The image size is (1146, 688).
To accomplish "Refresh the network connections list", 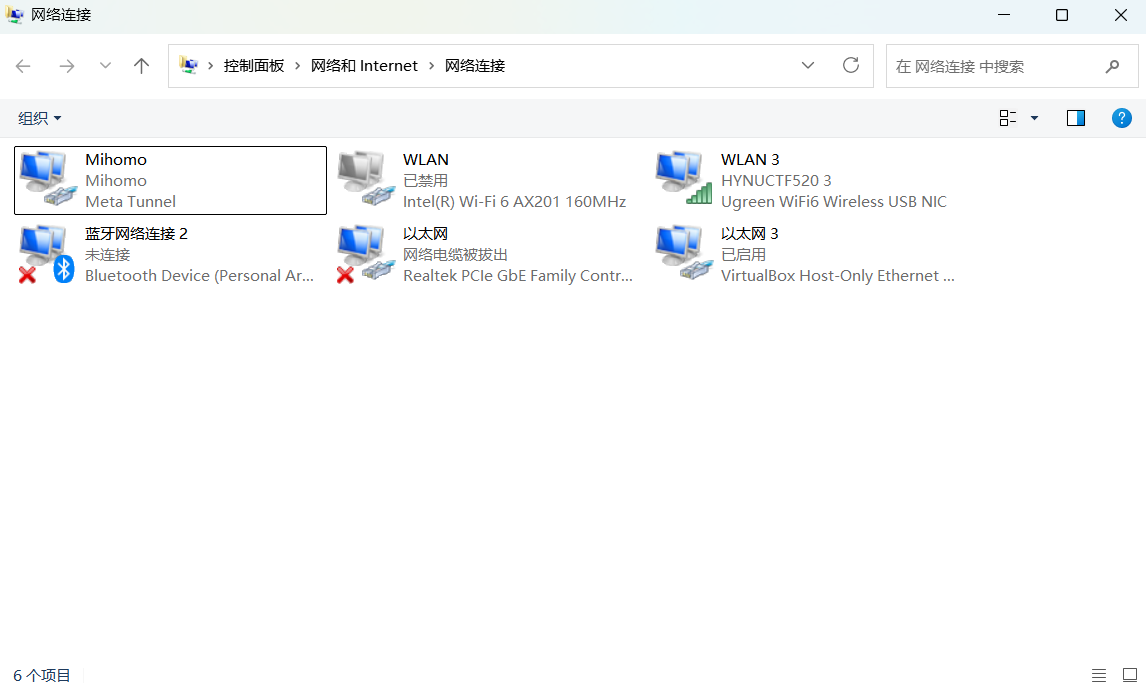I will click(851, 65).
